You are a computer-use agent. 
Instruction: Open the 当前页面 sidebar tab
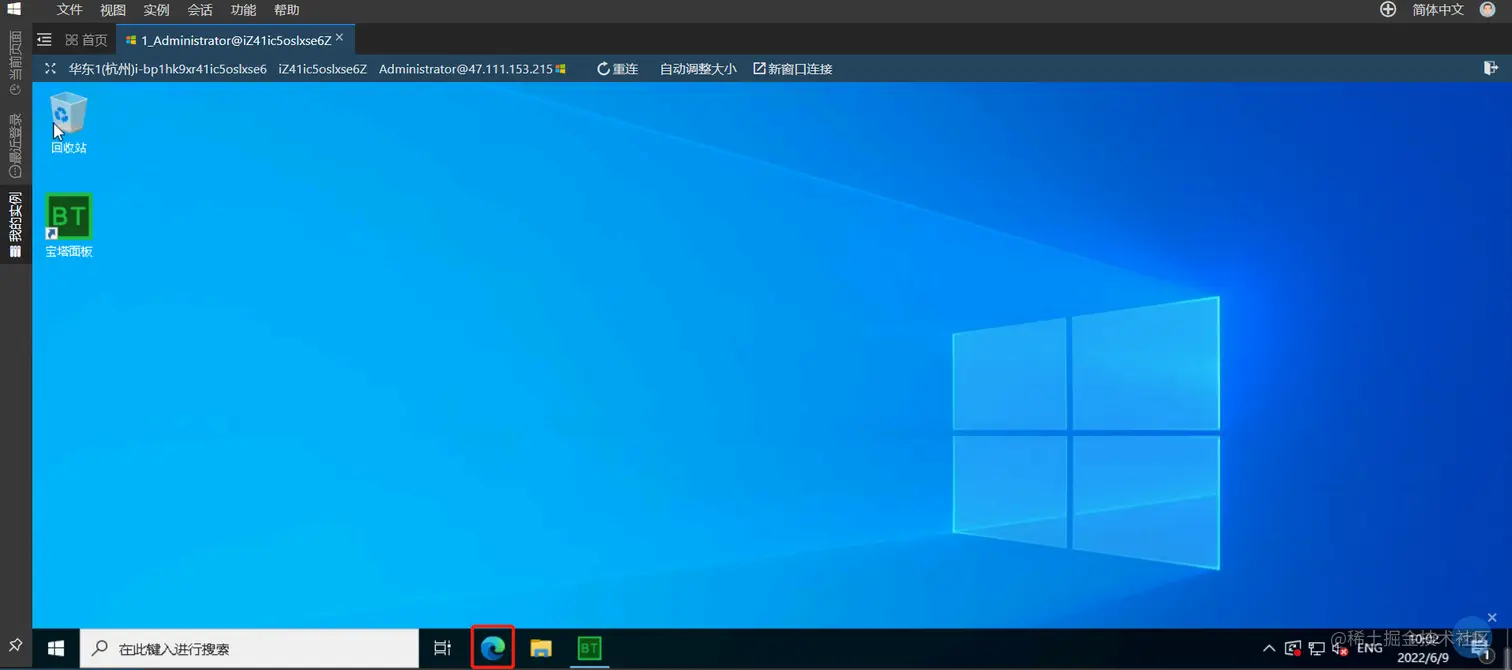(15, 63)
